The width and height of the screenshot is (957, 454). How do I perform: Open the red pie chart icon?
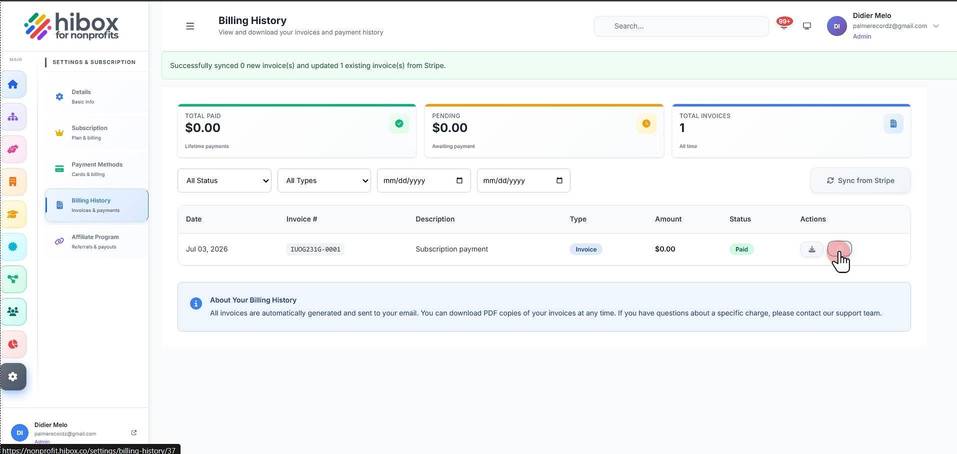13,344
